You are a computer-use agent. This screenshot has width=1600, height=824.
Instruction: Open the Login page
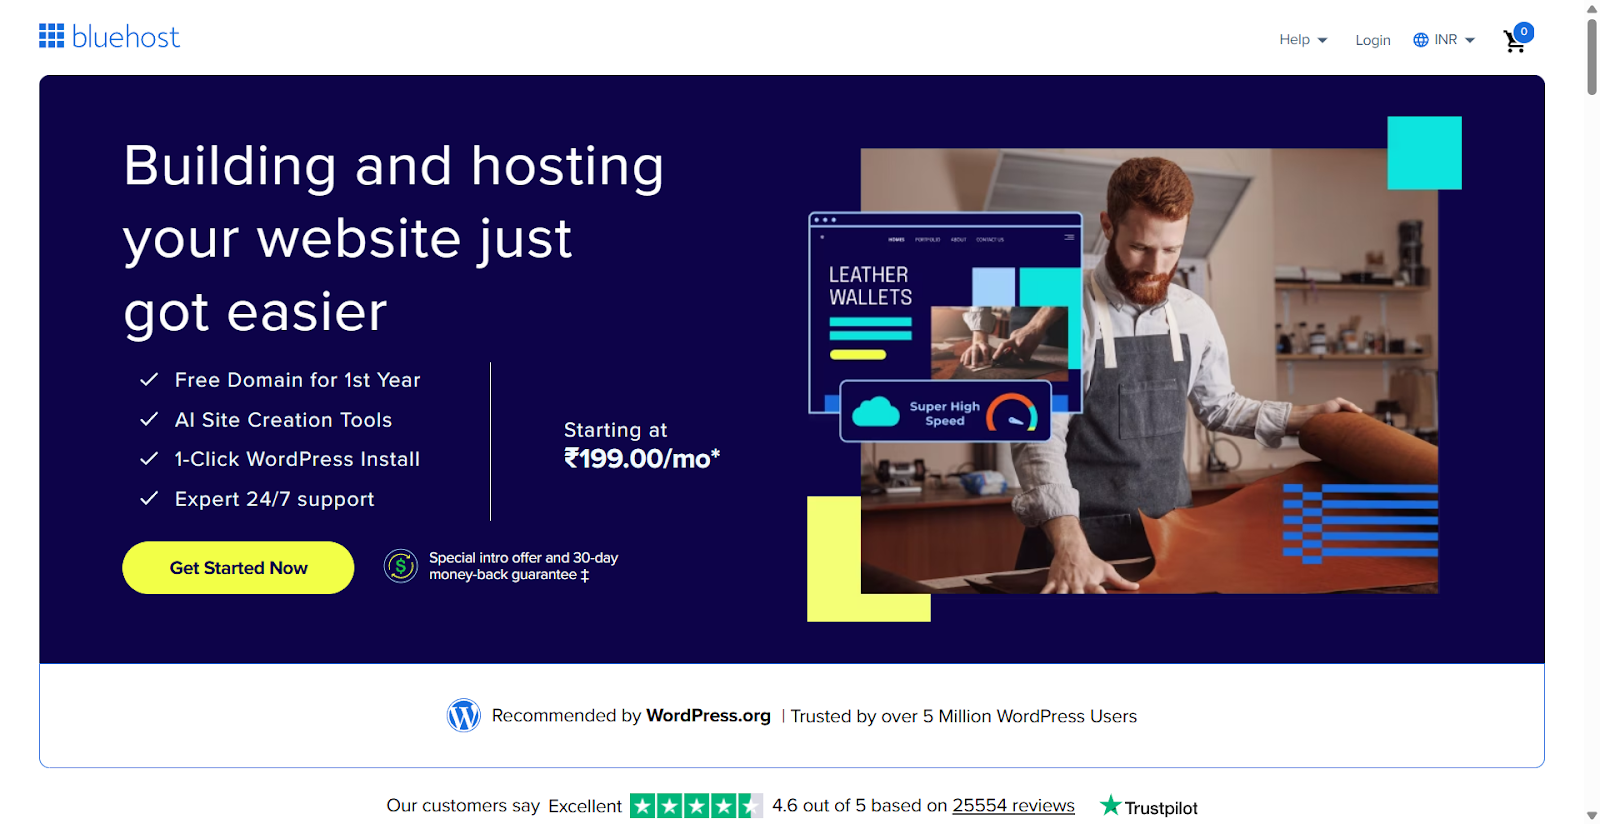pyautogui.click(x=1372, y=40)
